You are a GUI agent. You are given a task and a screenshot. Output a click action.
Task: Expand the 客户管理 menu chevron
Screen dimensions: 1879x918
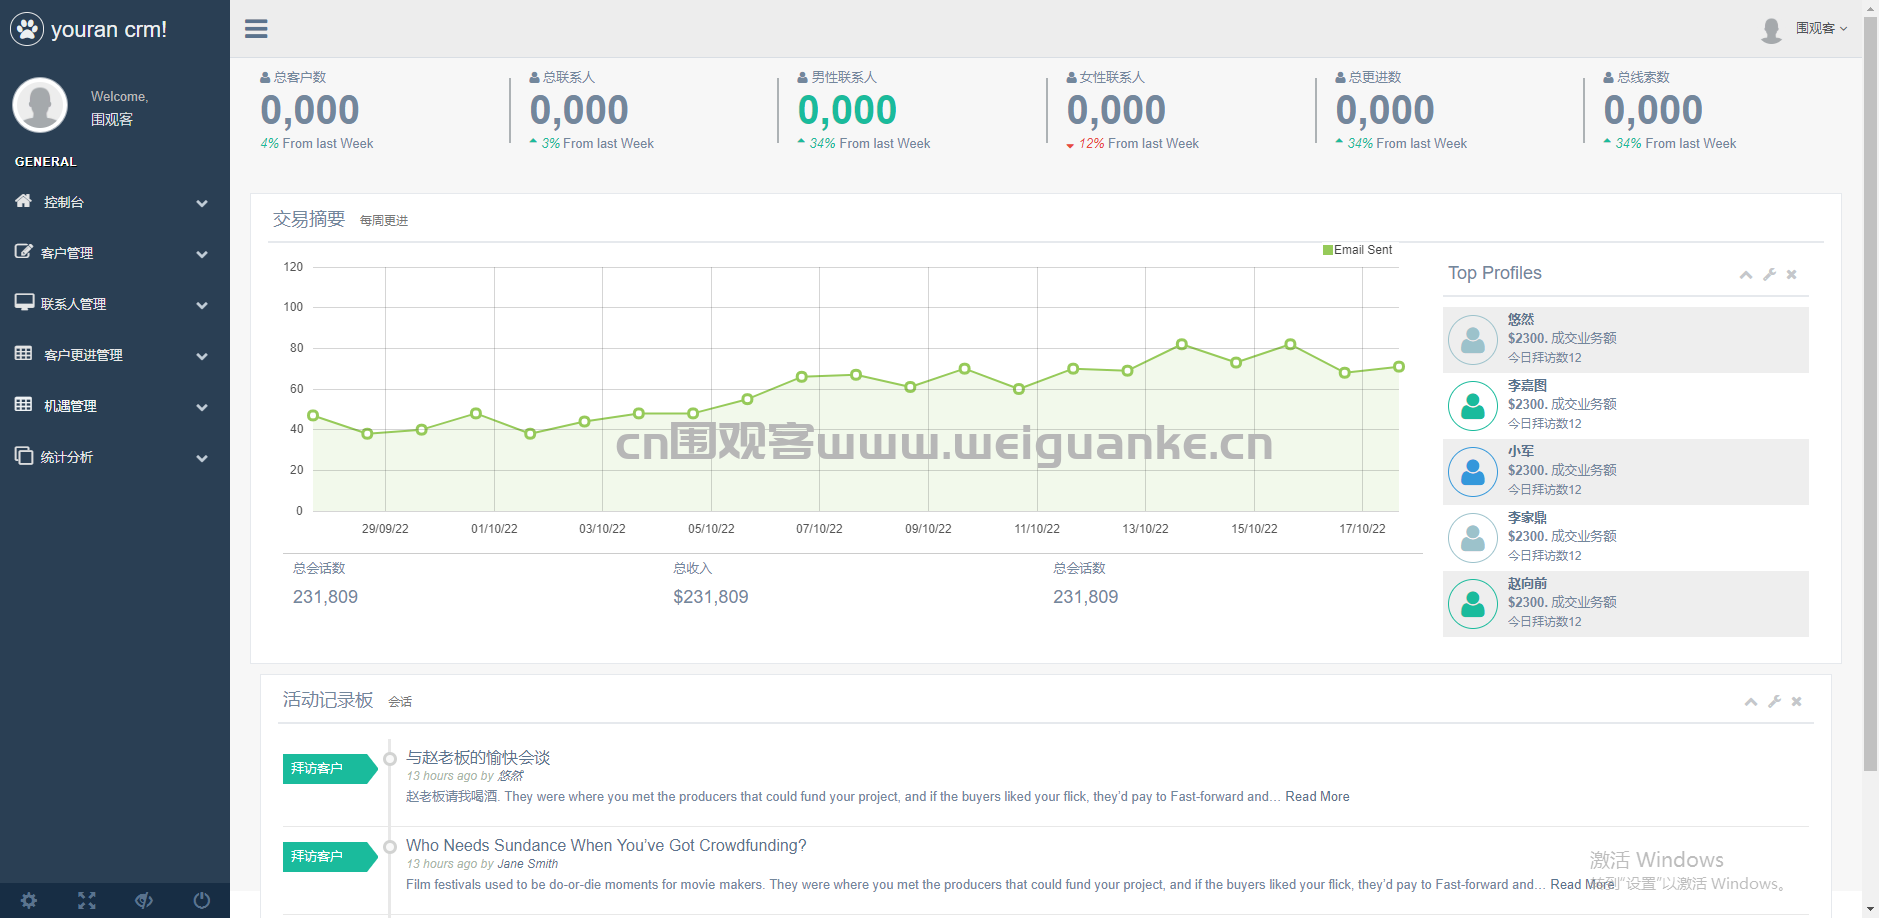[x=202, y=255]
